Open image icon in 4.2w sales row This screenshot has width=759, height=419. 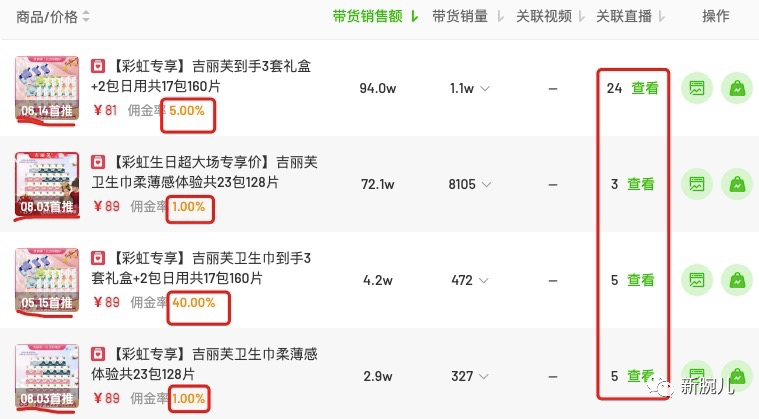coord(697,280)
